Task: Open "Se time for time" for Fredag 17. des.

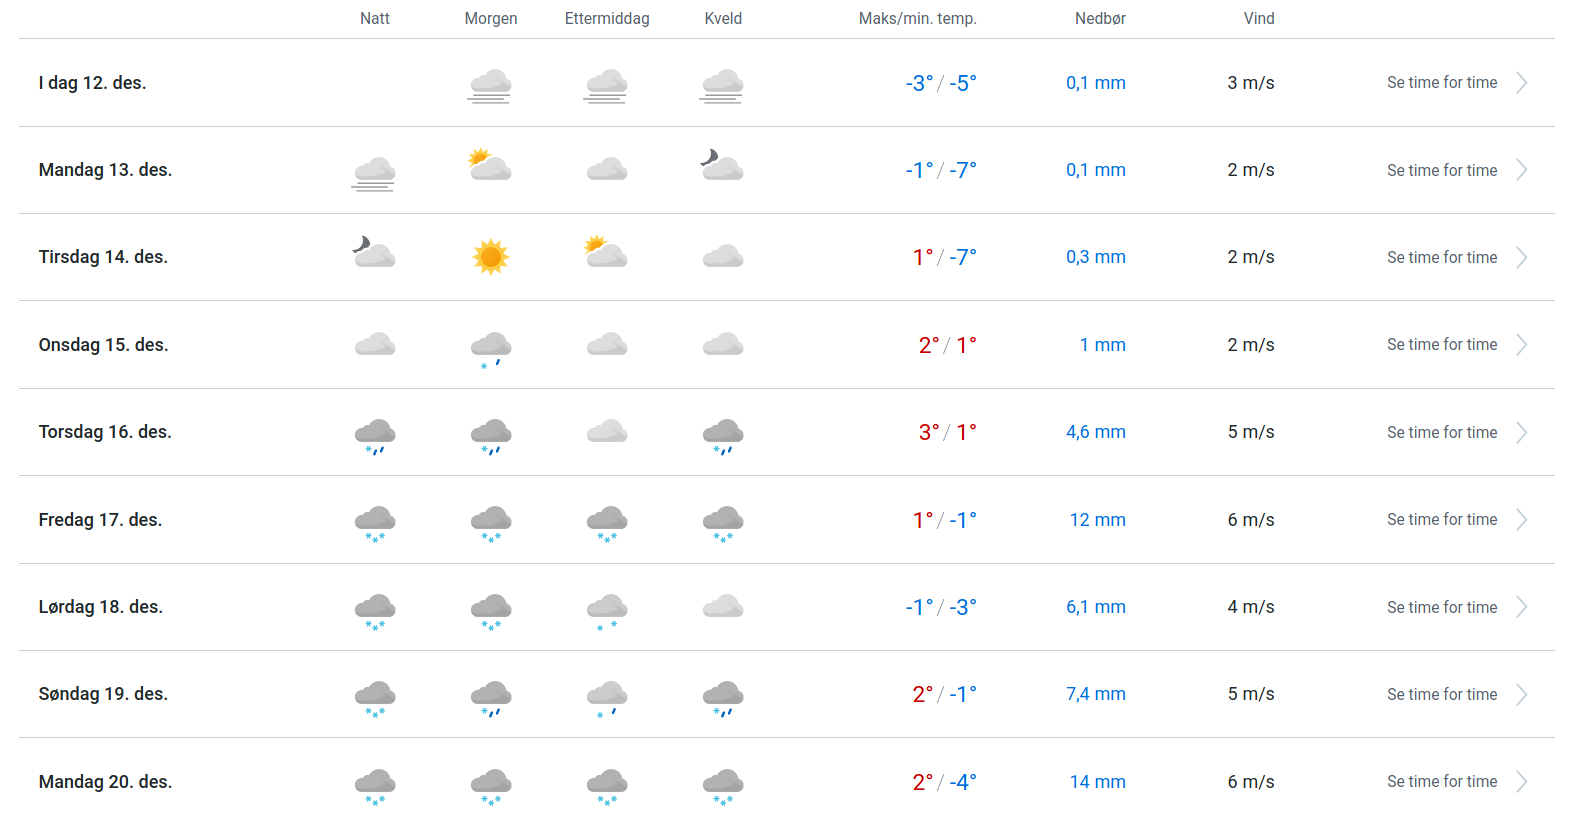Action: [x=1441, y=520]
